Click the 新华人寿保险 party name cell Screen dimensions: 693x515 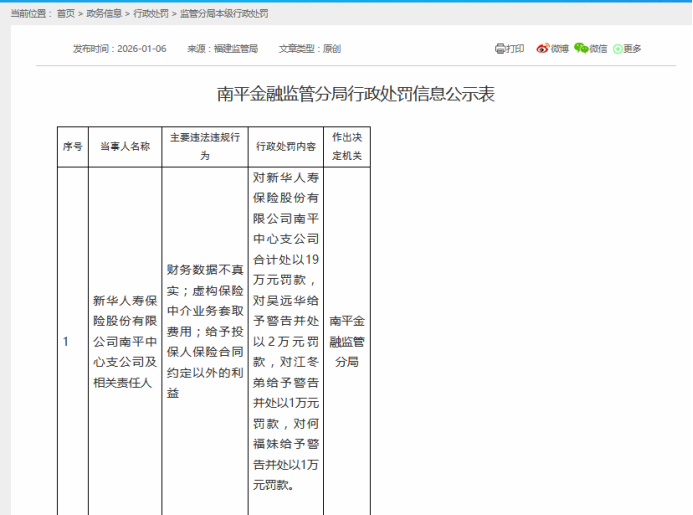[125, 341]
